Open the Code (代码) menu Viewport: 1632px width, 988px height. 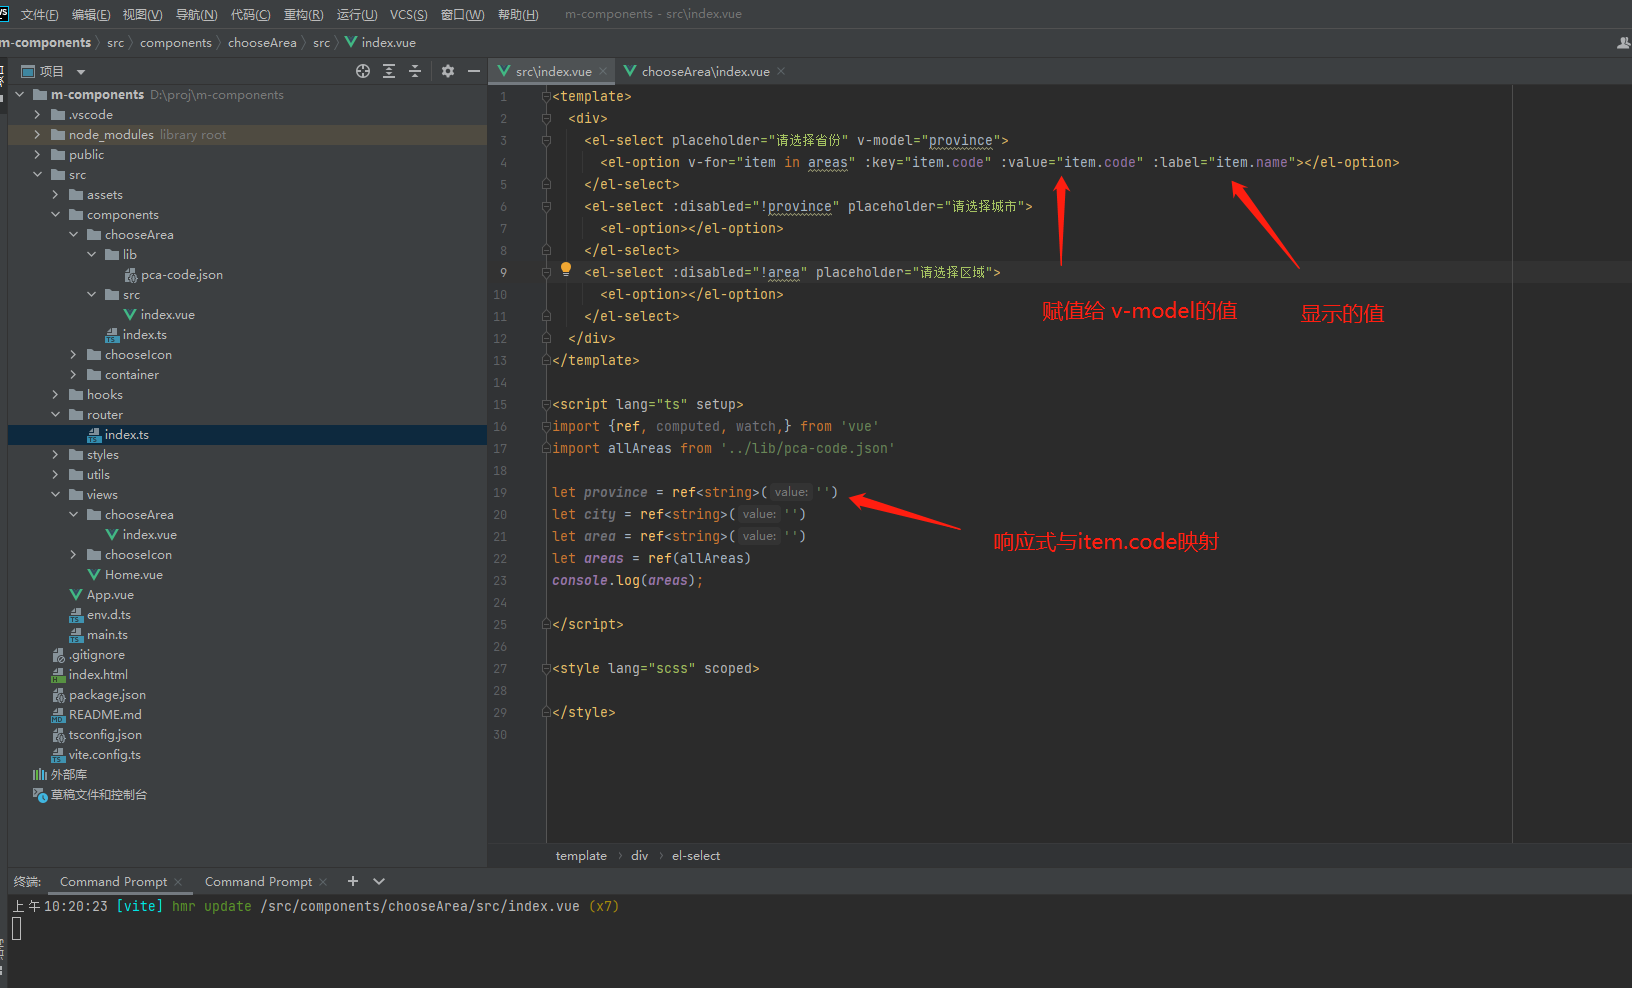[250, 14]
